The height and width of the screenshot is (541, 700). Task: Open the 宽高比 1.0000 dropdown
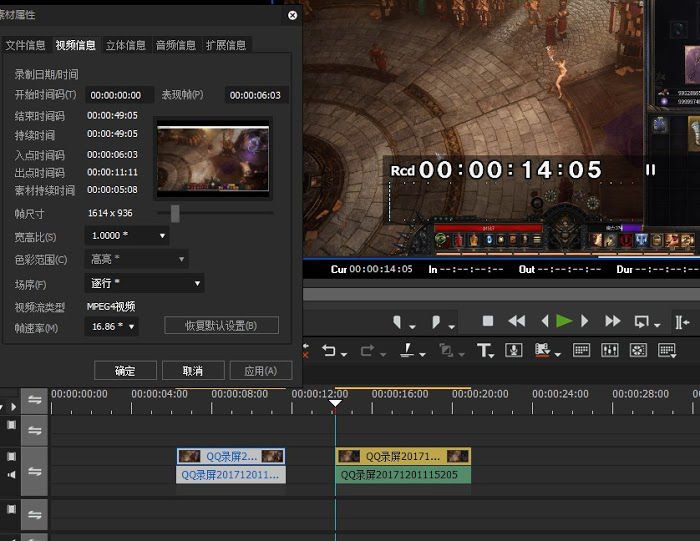point(127,235)
